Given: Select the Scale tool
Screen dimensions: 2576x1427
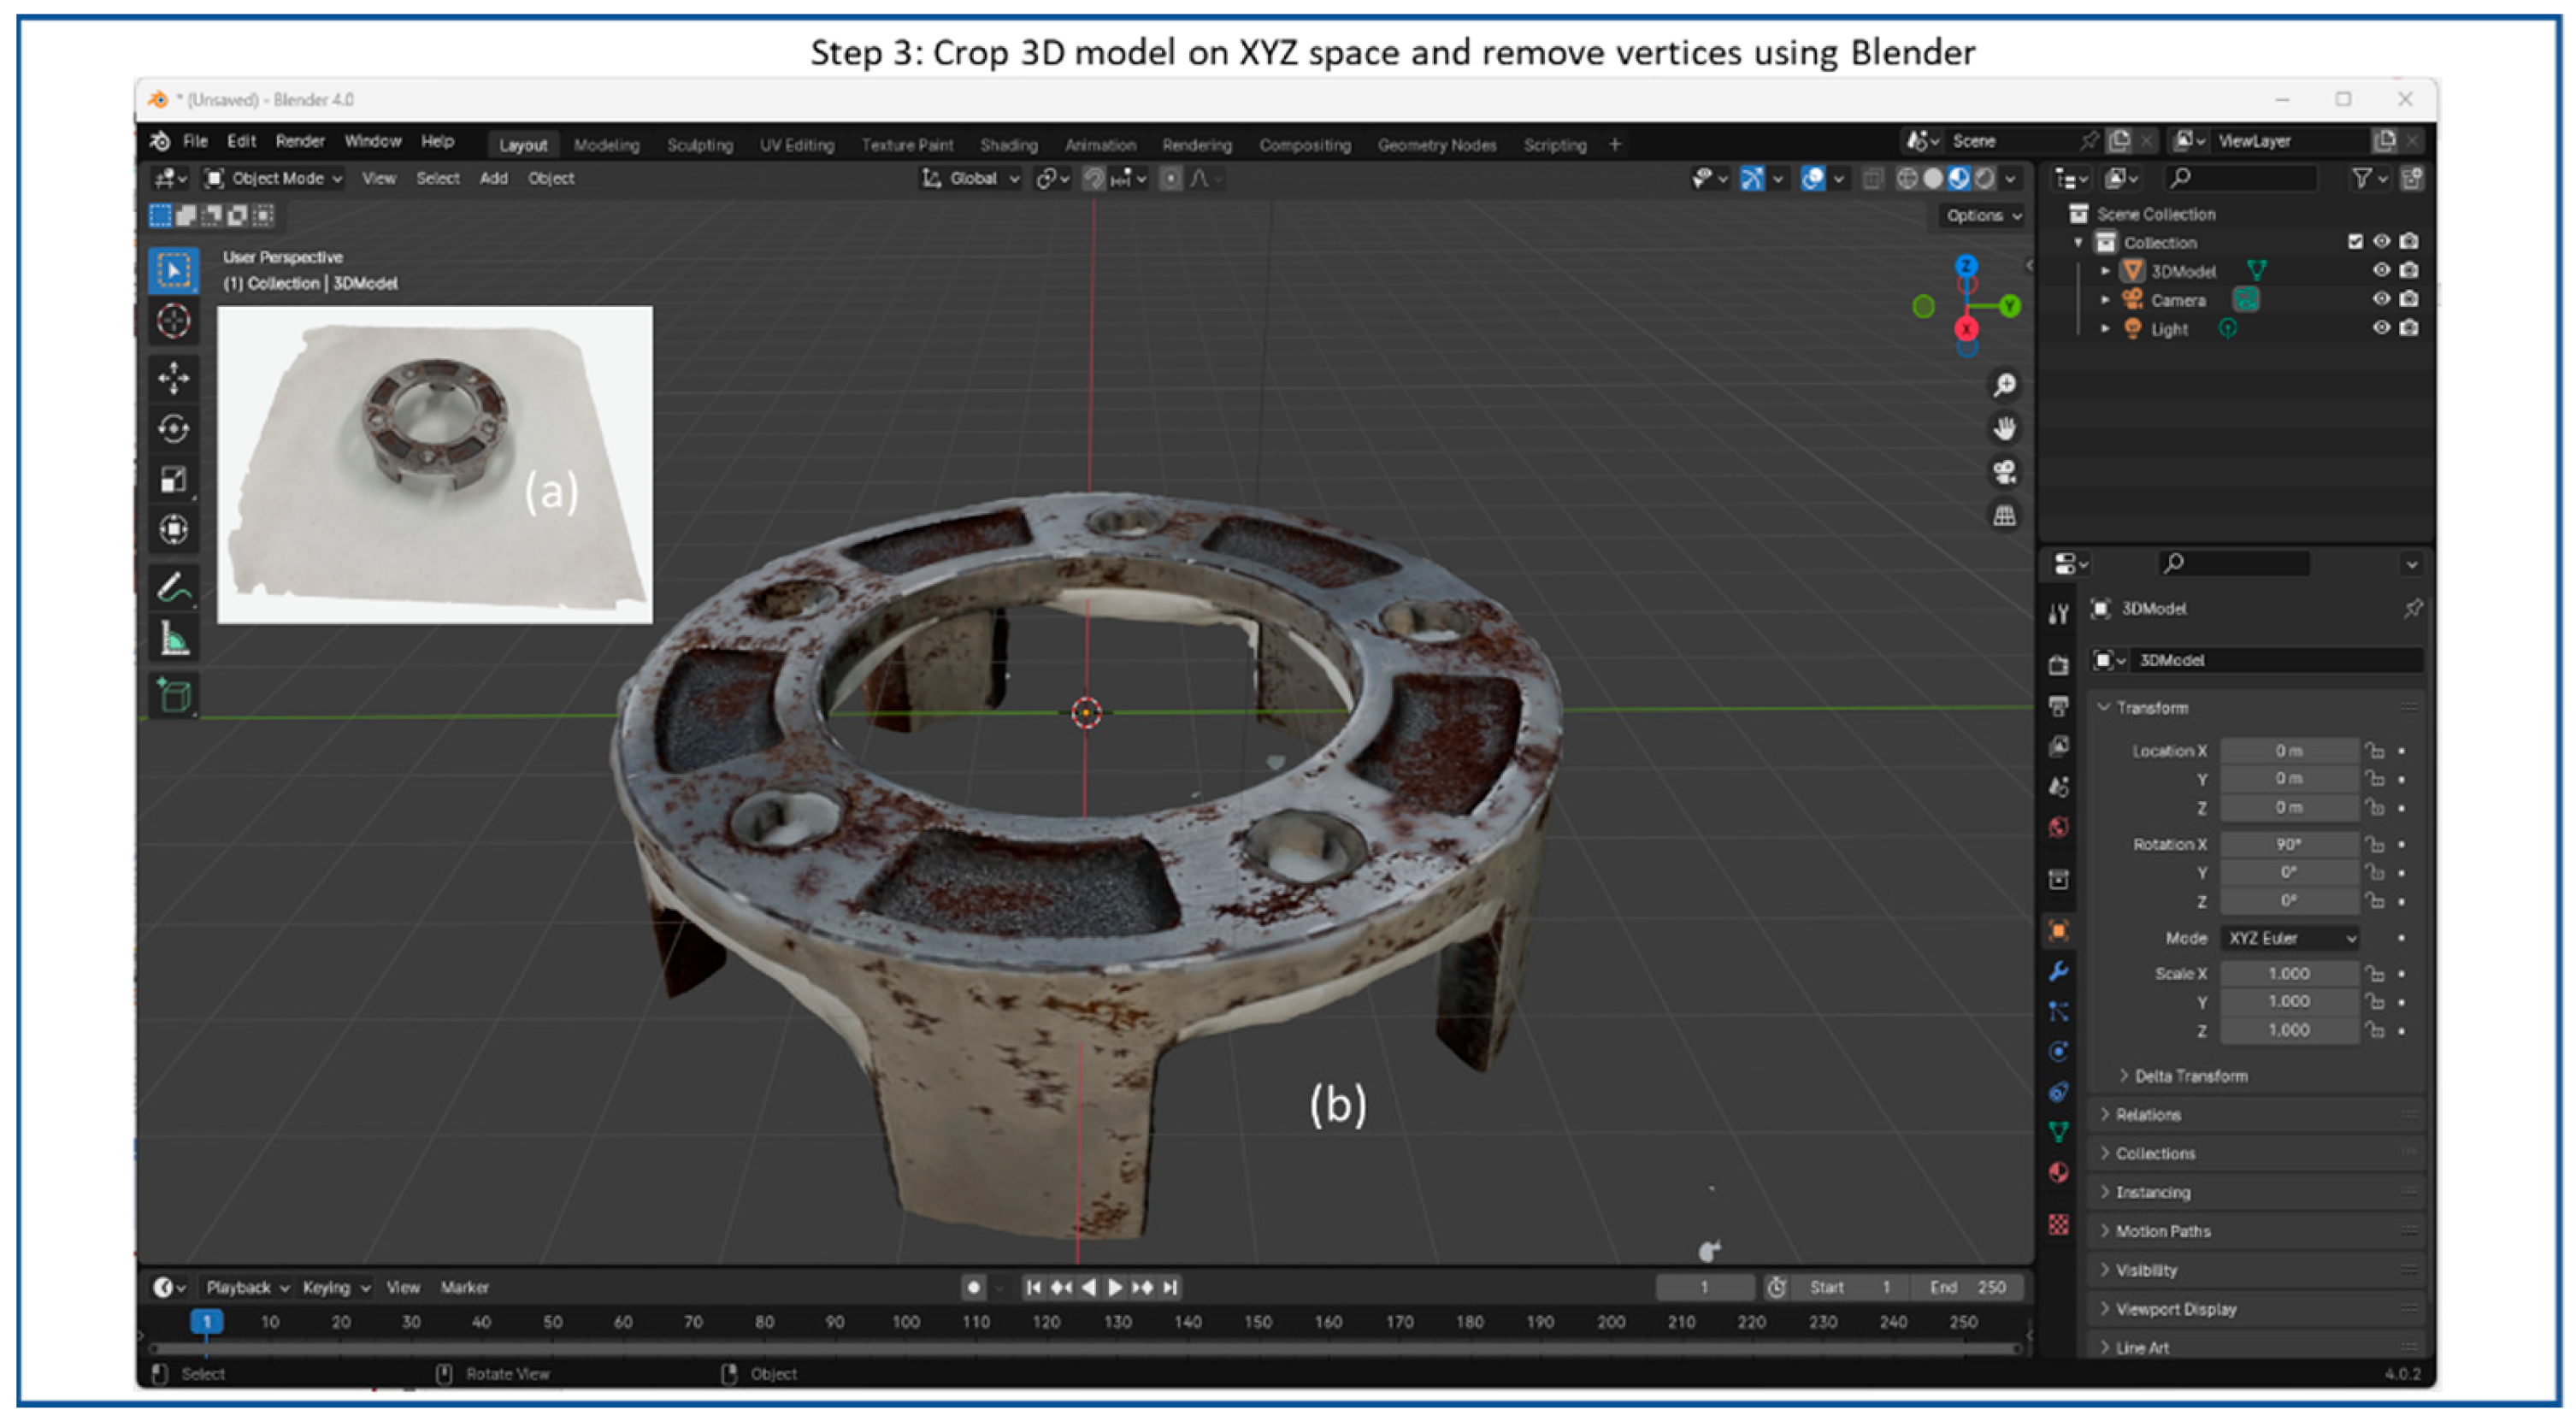Looking at the screenshot, I should click(173, 479).
